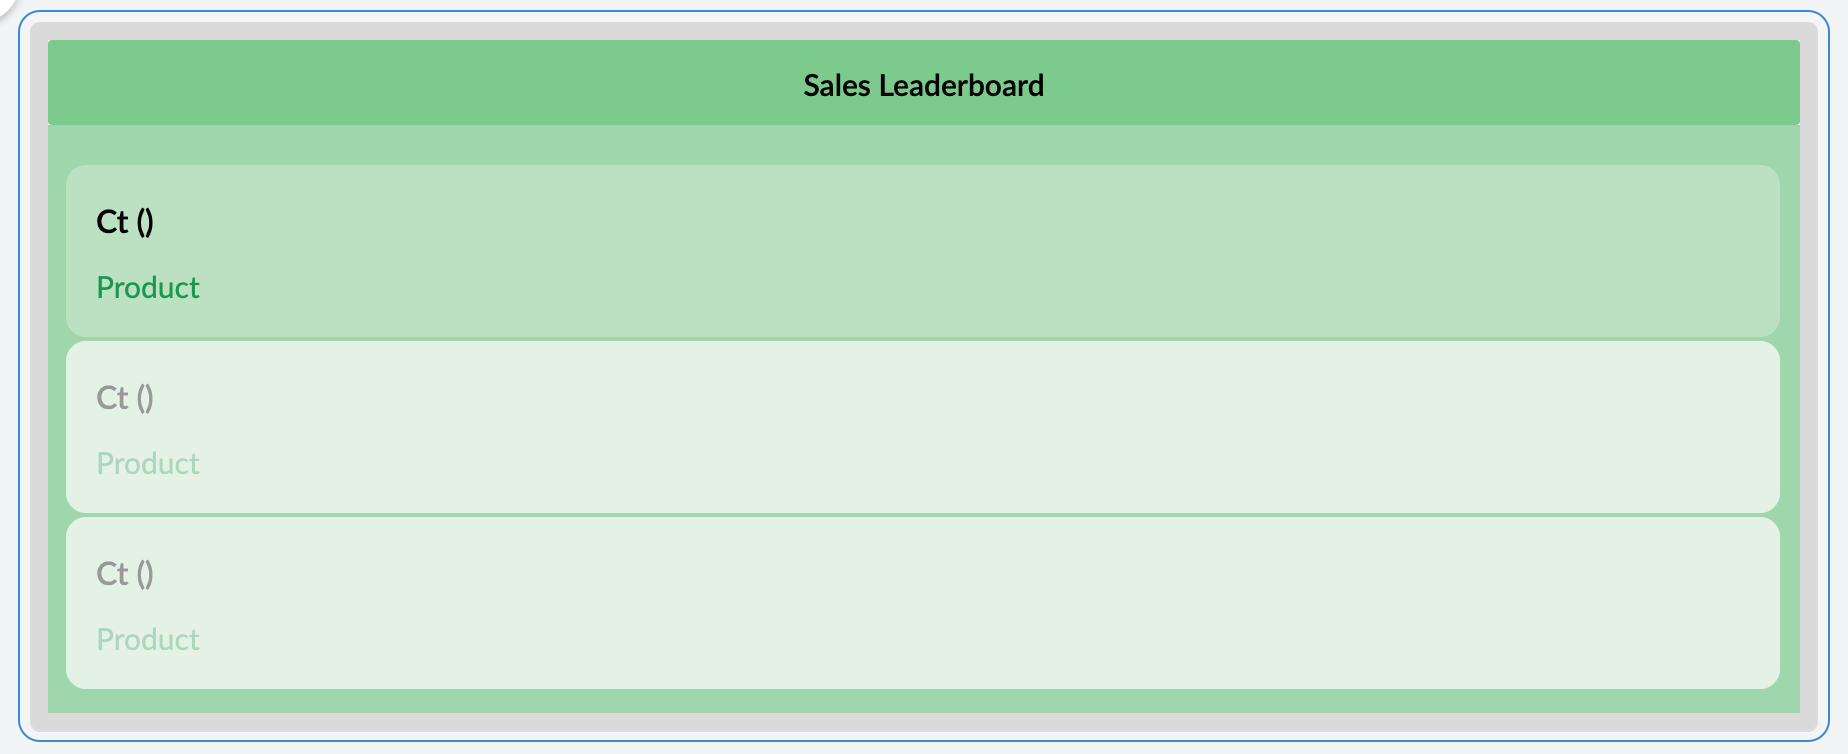Click the Sales Leaderboard title text
The image size is (1848, 754).
(923, 85)
